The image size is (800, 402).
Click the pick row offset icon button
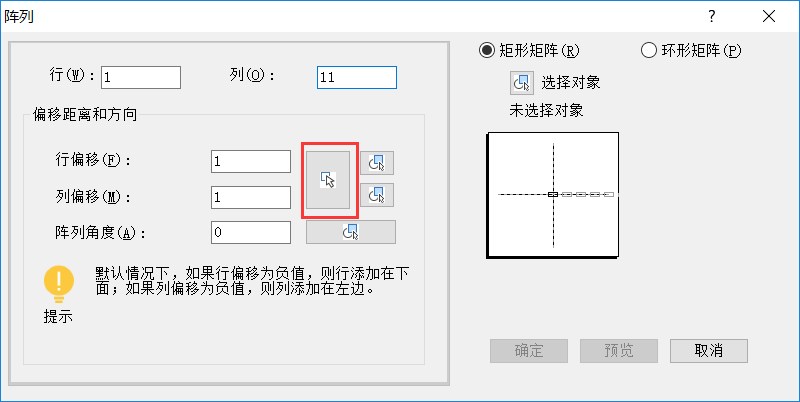[x=376, y=163]
